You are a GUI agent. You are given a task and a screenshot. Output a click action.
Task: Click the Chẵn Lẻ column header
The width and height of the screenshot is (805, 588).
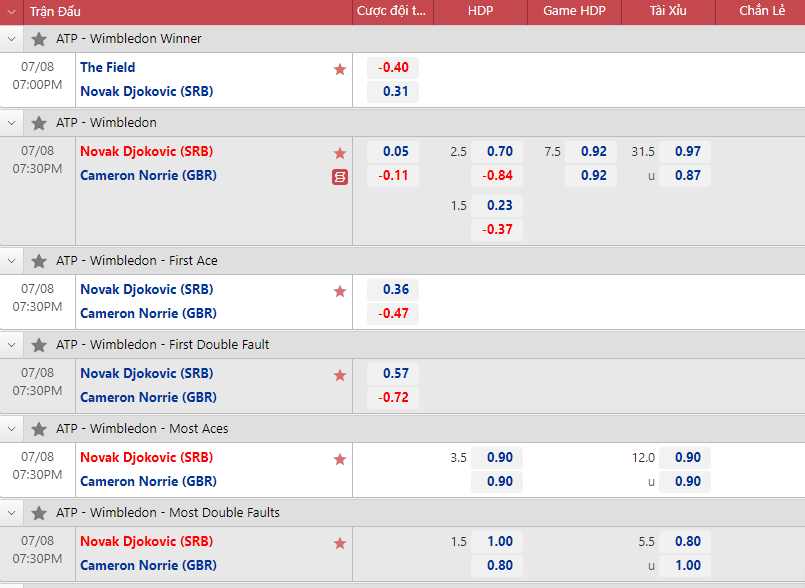click(x=762, y=11)
